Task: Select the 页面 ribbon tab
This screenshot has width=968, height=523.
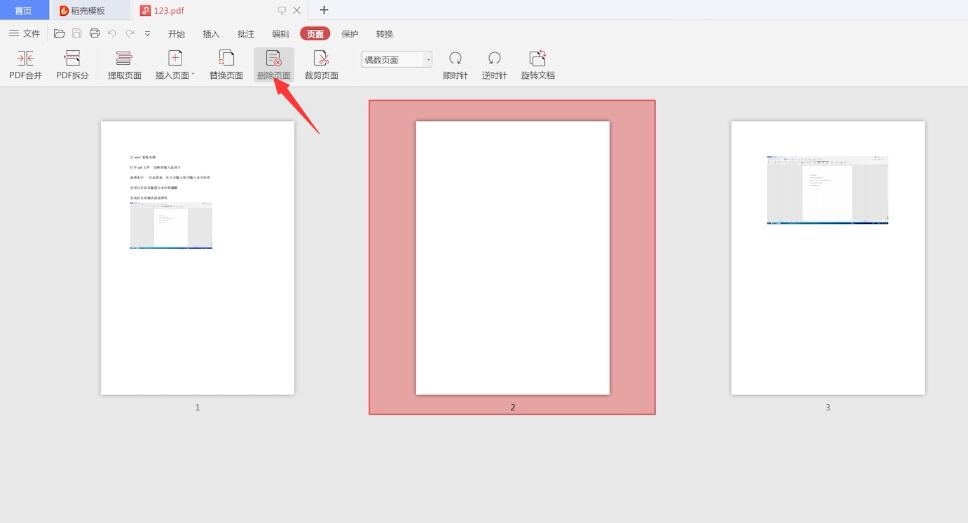Action: click(315, 34)
